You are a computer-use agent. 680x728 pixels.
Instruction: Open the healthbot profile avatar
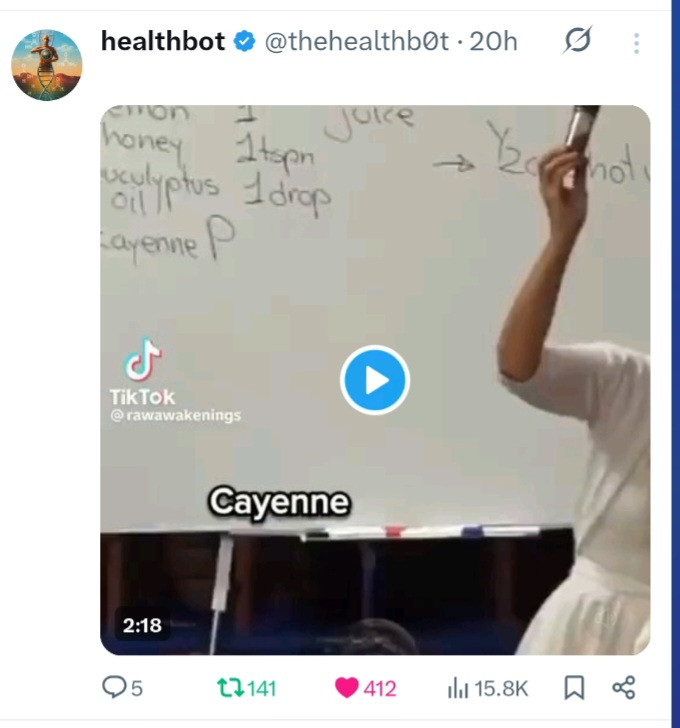click(x=47, y=65)
